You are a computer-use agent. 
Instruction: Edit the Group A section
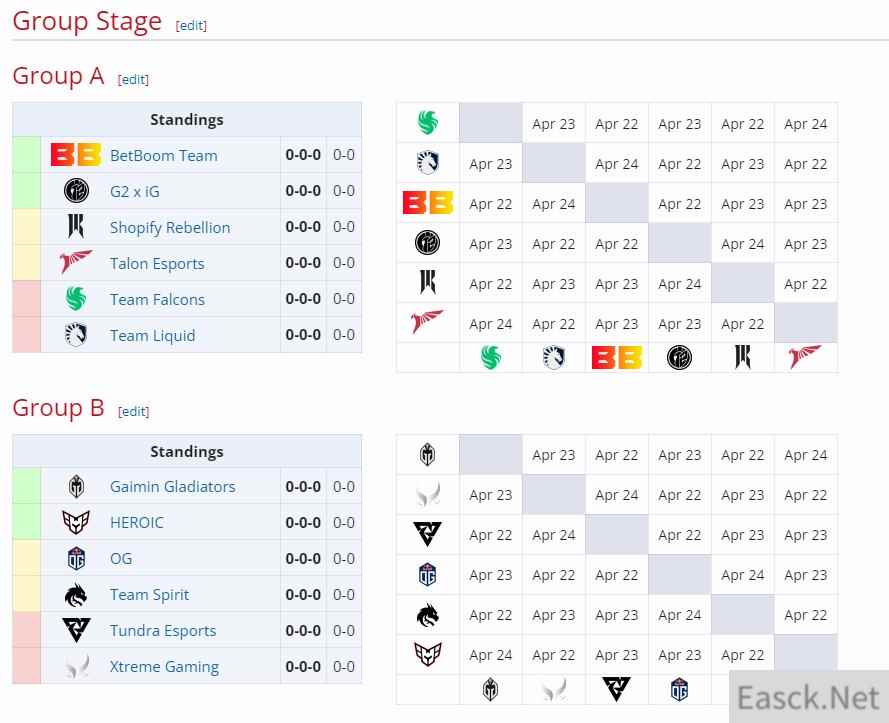(133, 80)
